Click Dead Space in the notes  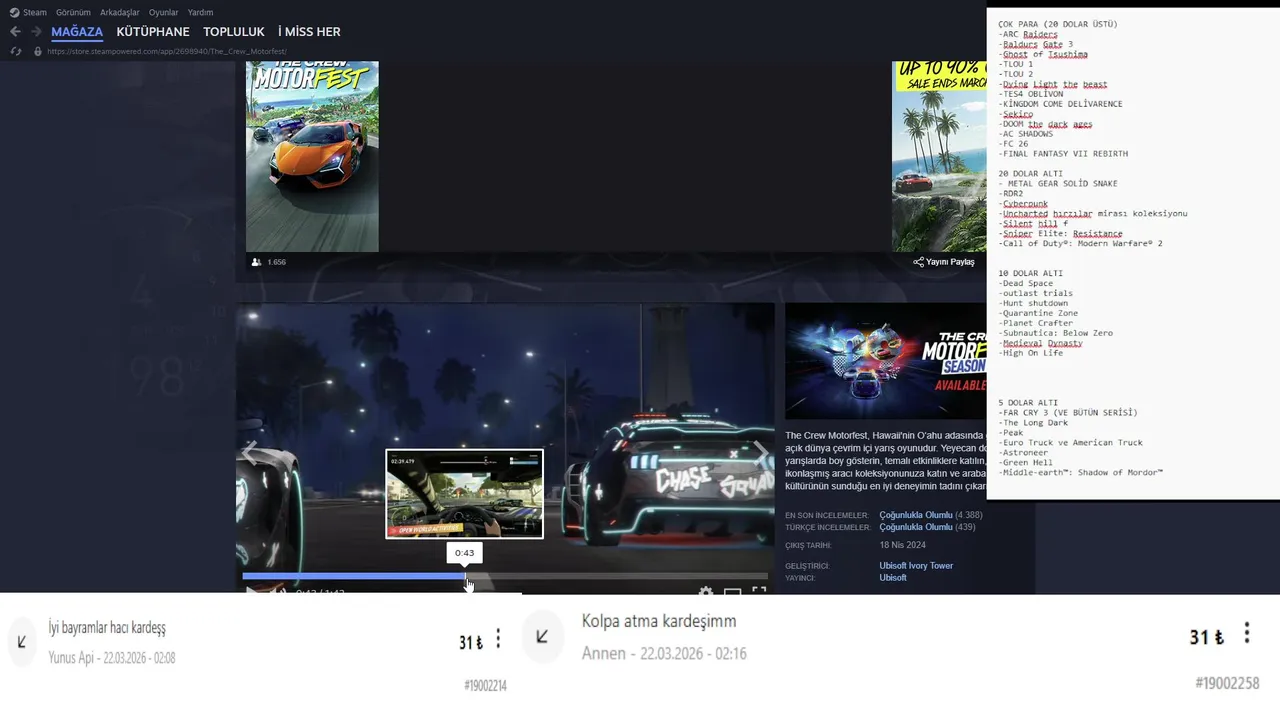[1025, 283]
